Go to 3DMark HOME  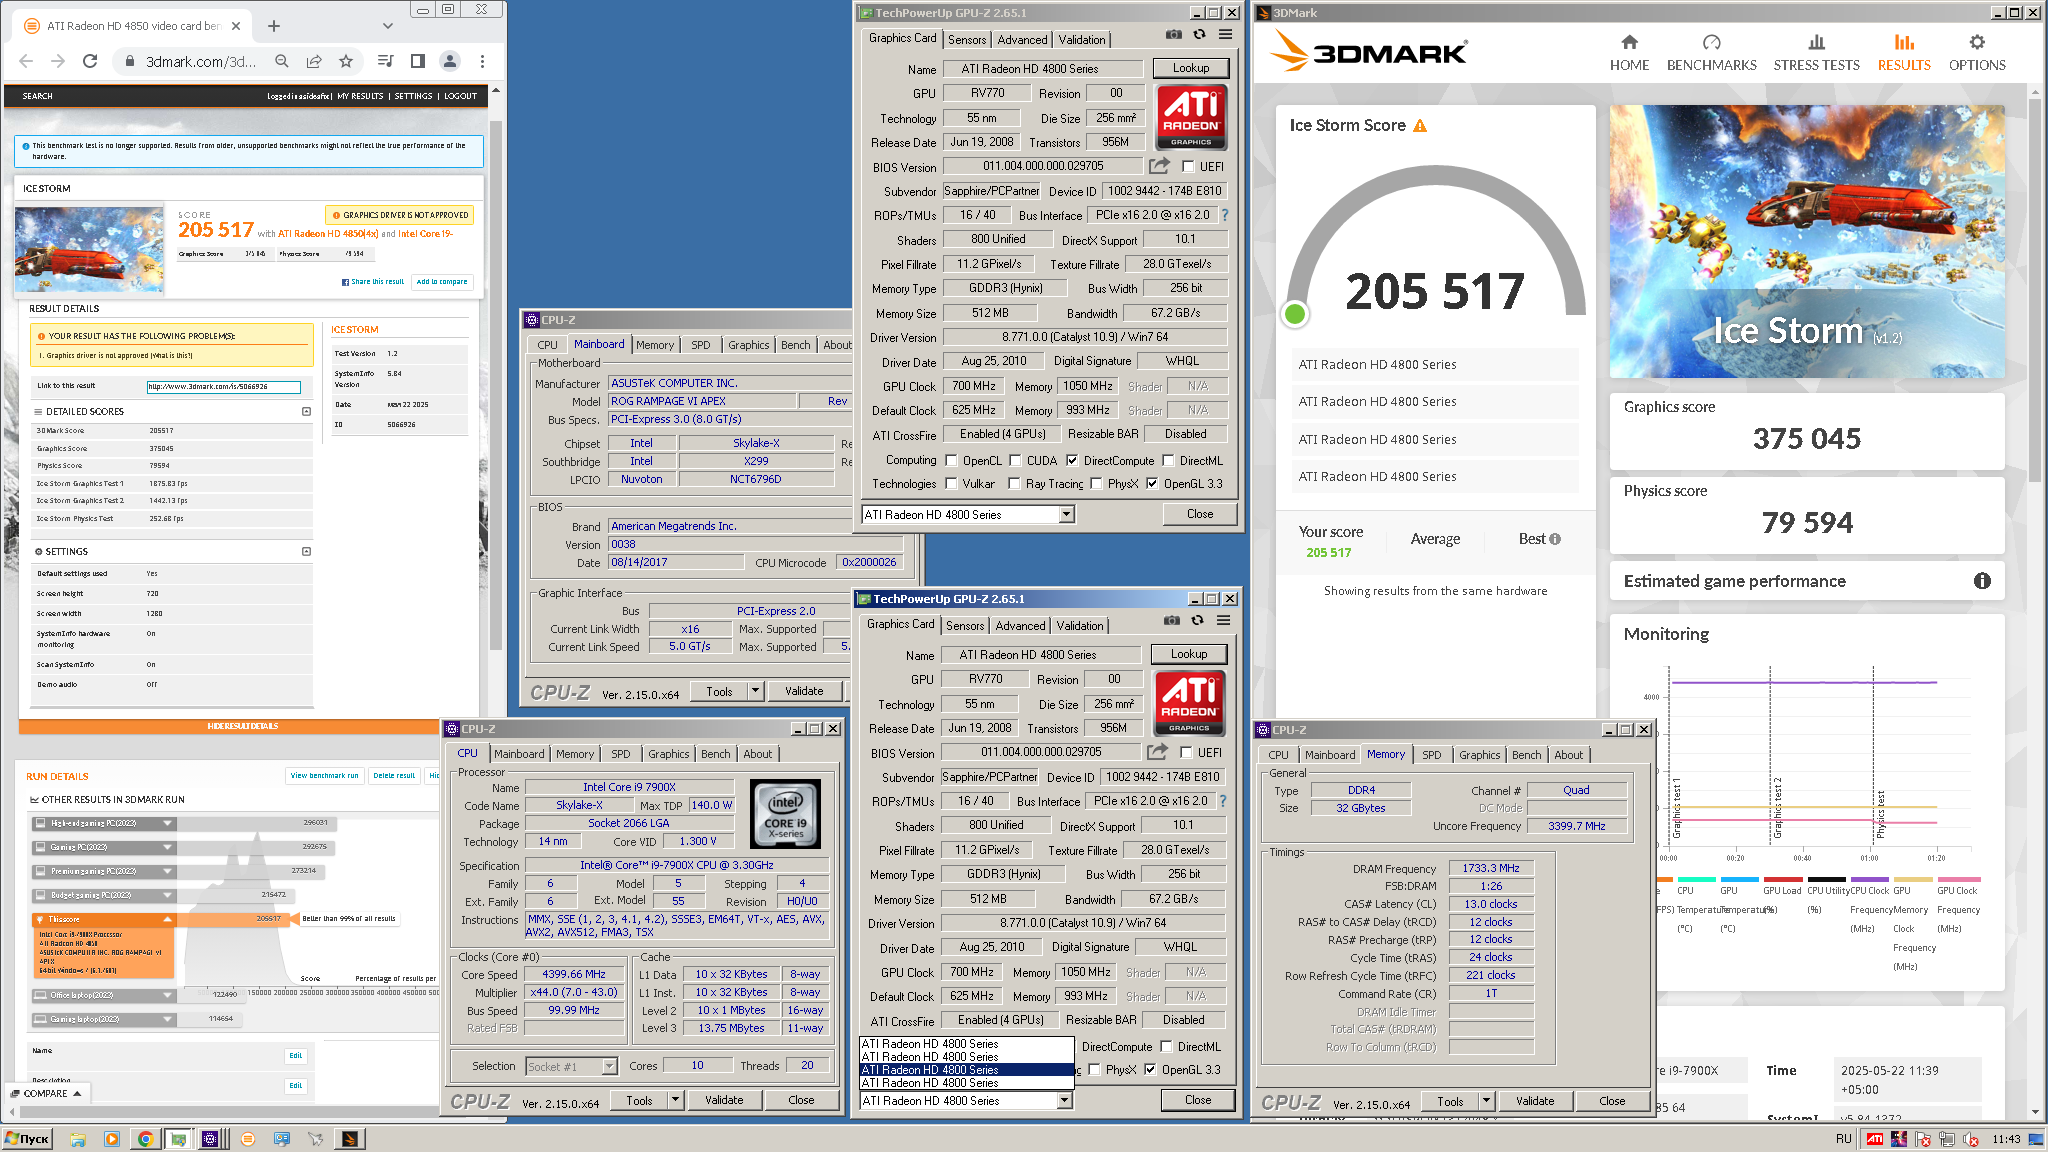point(1629,52)
